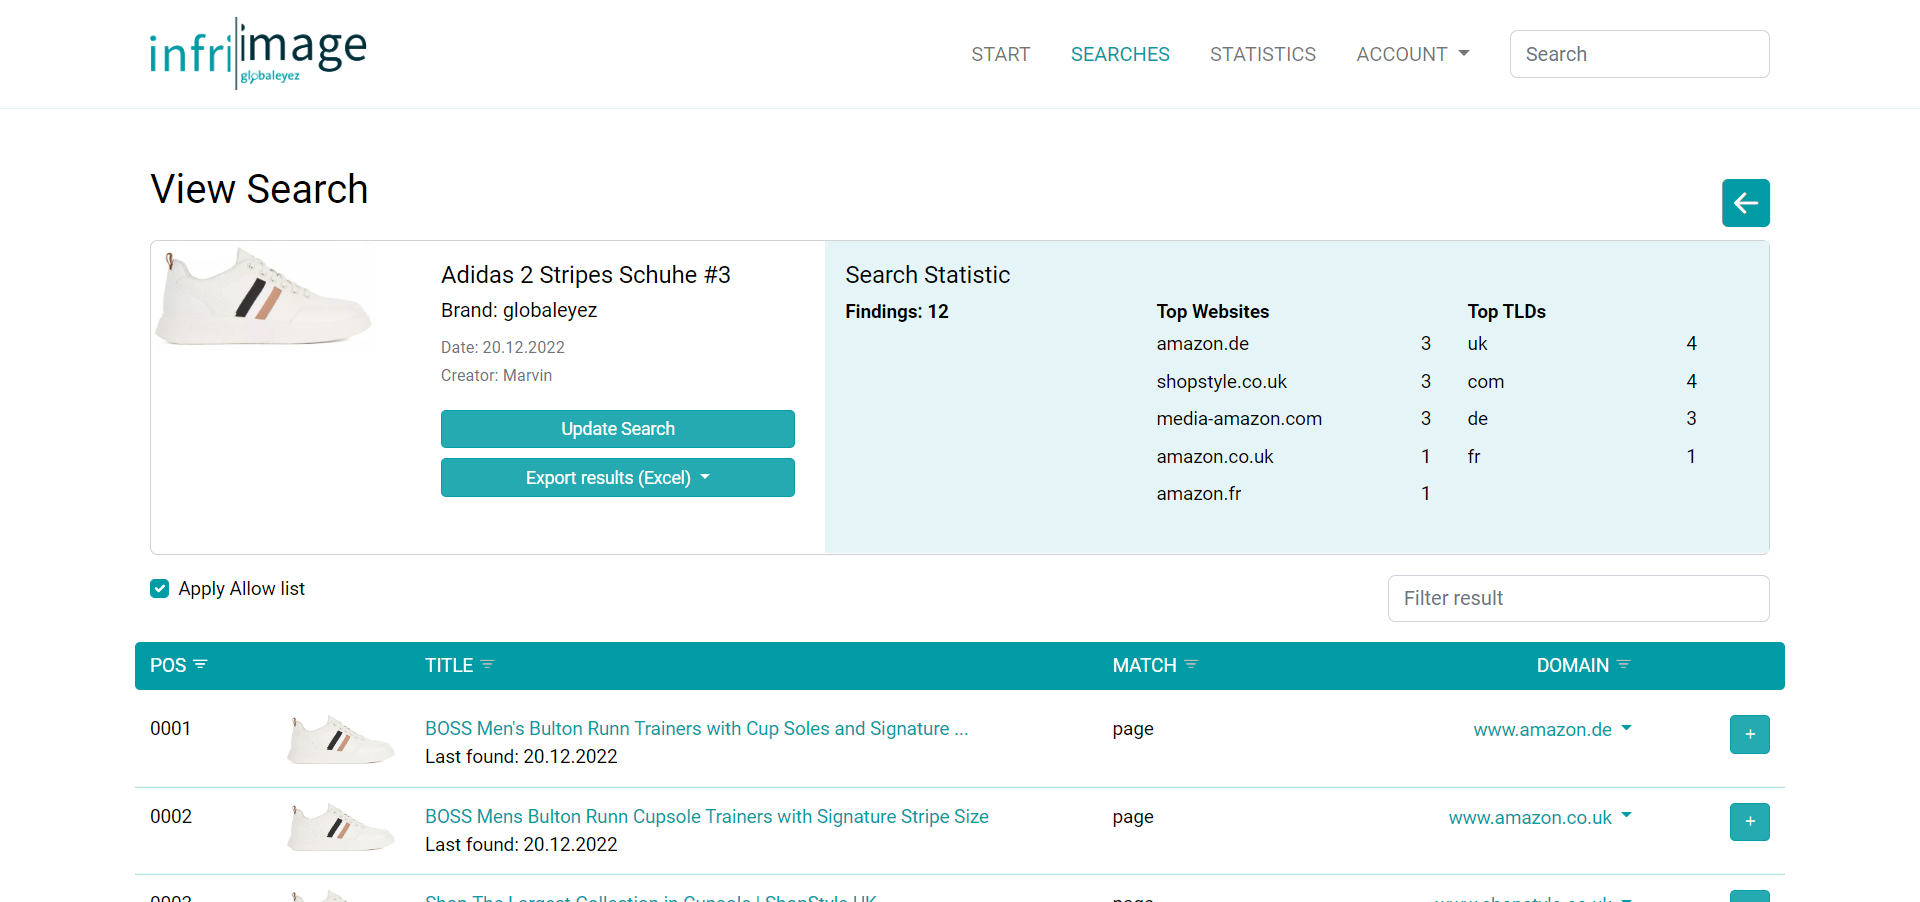Click Search Statistic heading
Screen dimensions: 1920x902
pos(927,275)
